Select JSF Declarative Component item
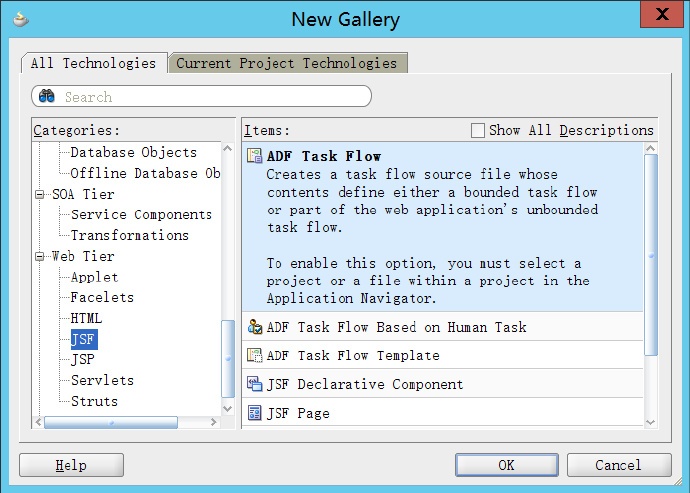 (x=365, y=384)
